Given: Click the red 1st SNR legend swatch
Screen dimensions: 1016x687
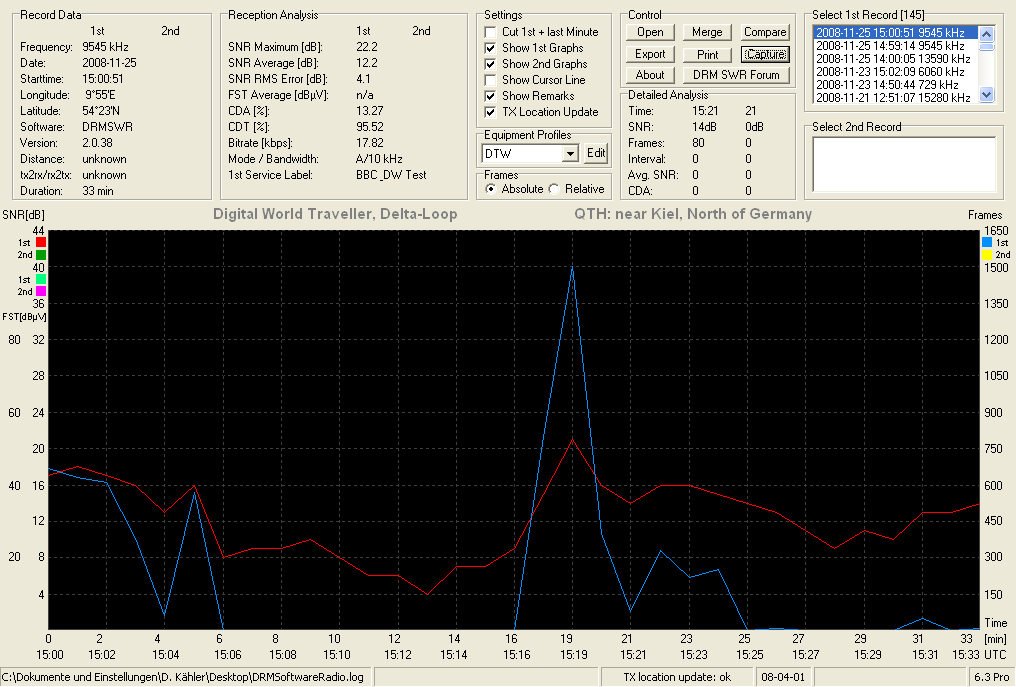Looking at the screenshot, I should click(x=41, y=242).
